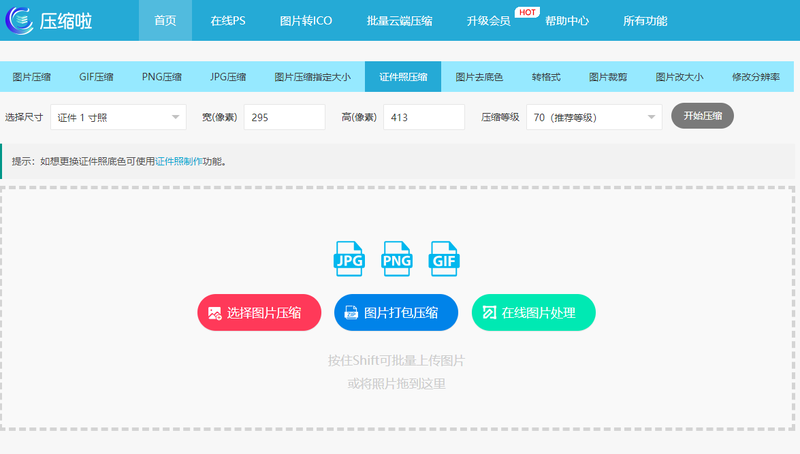Click the 按住Shift可批量上传图片 hint text
Screen dimensions: 800x454
tap(396, 361)
